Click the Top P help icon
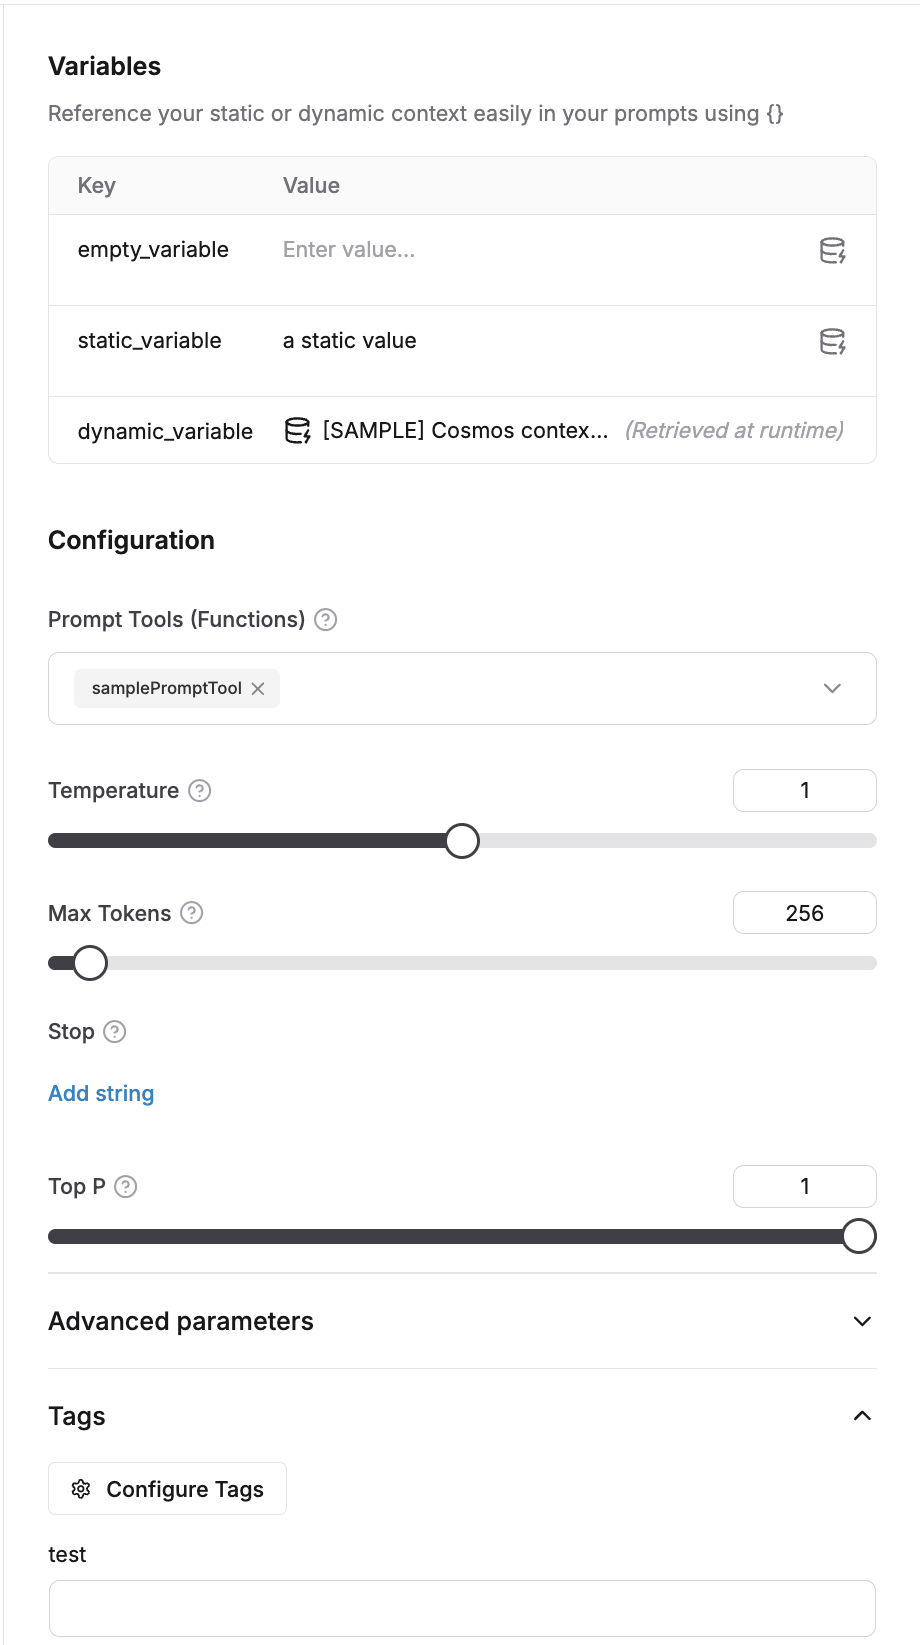 pos(125,1186)
